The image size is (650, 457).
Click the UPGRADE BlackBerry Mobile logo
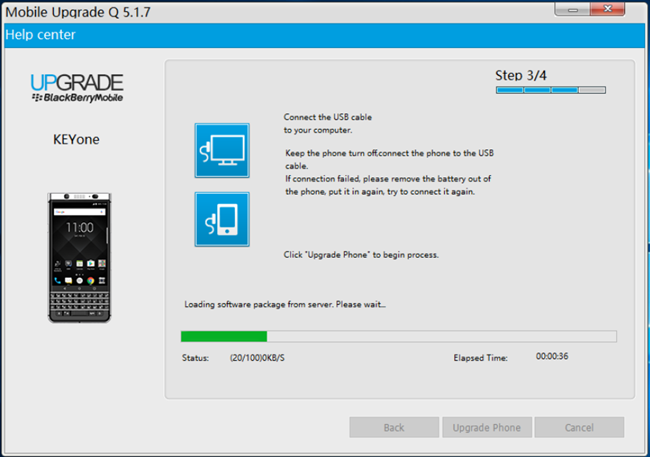(x=77, y=88)
